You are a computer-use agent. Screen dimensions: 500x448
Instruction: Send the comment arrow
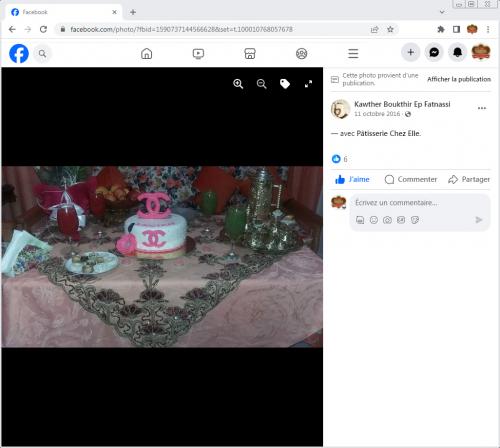tap(479, 220)
